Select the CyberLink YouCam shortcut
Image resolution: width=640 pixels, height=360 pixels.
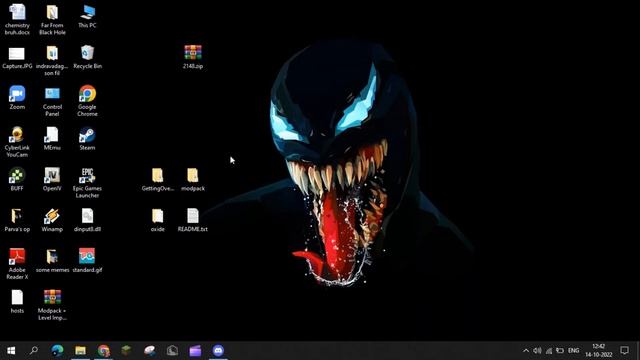[x=17, y=135]
